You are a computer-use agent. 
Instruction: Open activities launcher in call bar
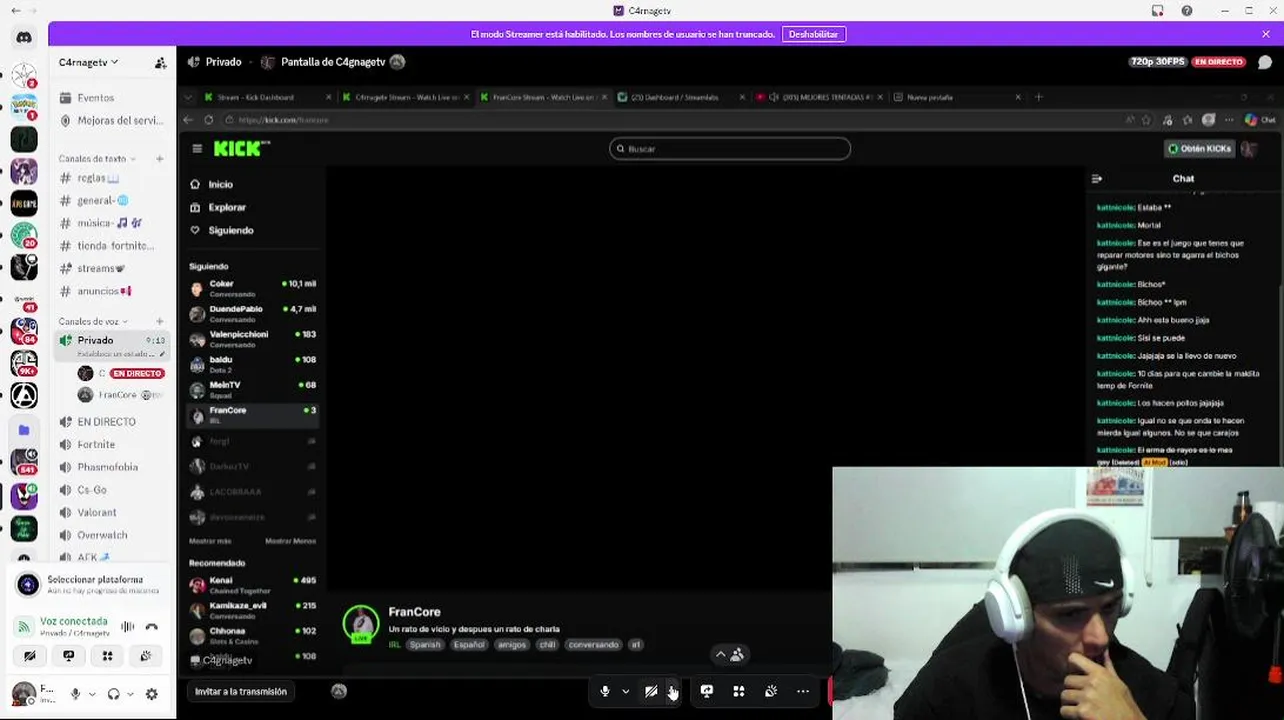(739, 691)
